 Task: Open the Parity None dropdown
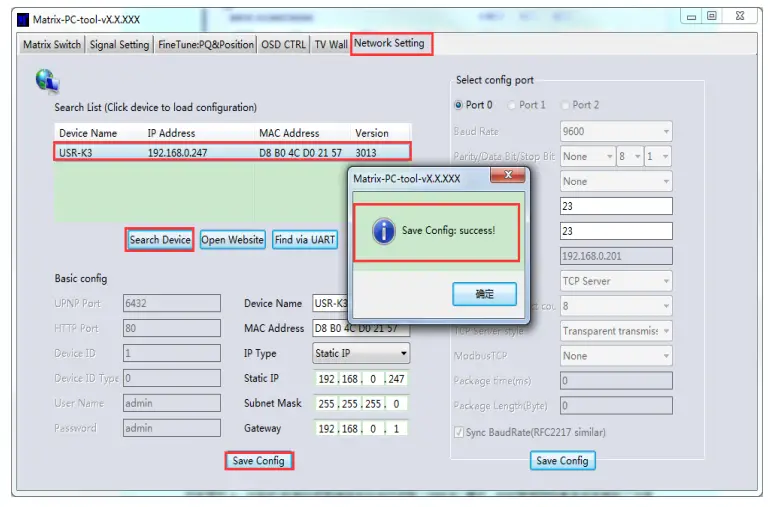click(x=587, y=157)
